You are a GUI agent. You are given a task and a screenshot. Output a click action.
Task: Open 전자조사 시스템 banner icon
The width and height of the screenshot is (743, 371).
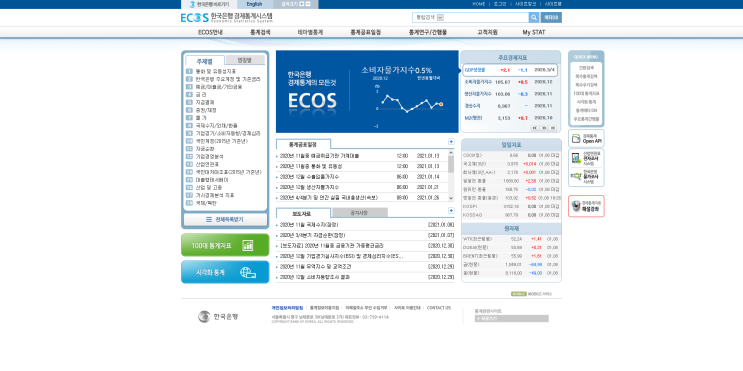point(586,158)
